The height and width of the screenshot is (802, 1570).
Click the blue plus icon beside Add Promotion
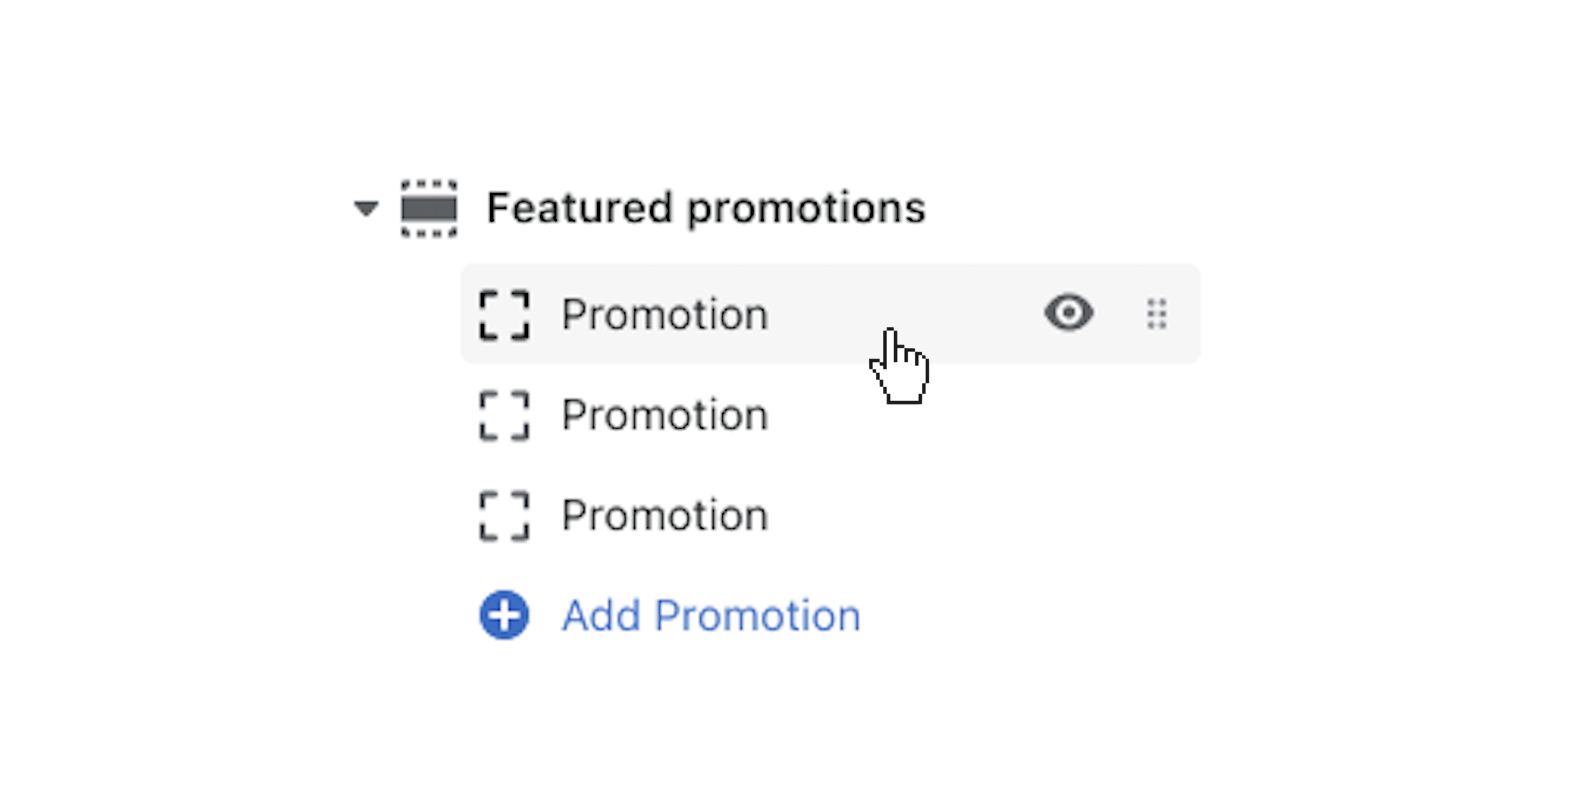coord(504,616)
